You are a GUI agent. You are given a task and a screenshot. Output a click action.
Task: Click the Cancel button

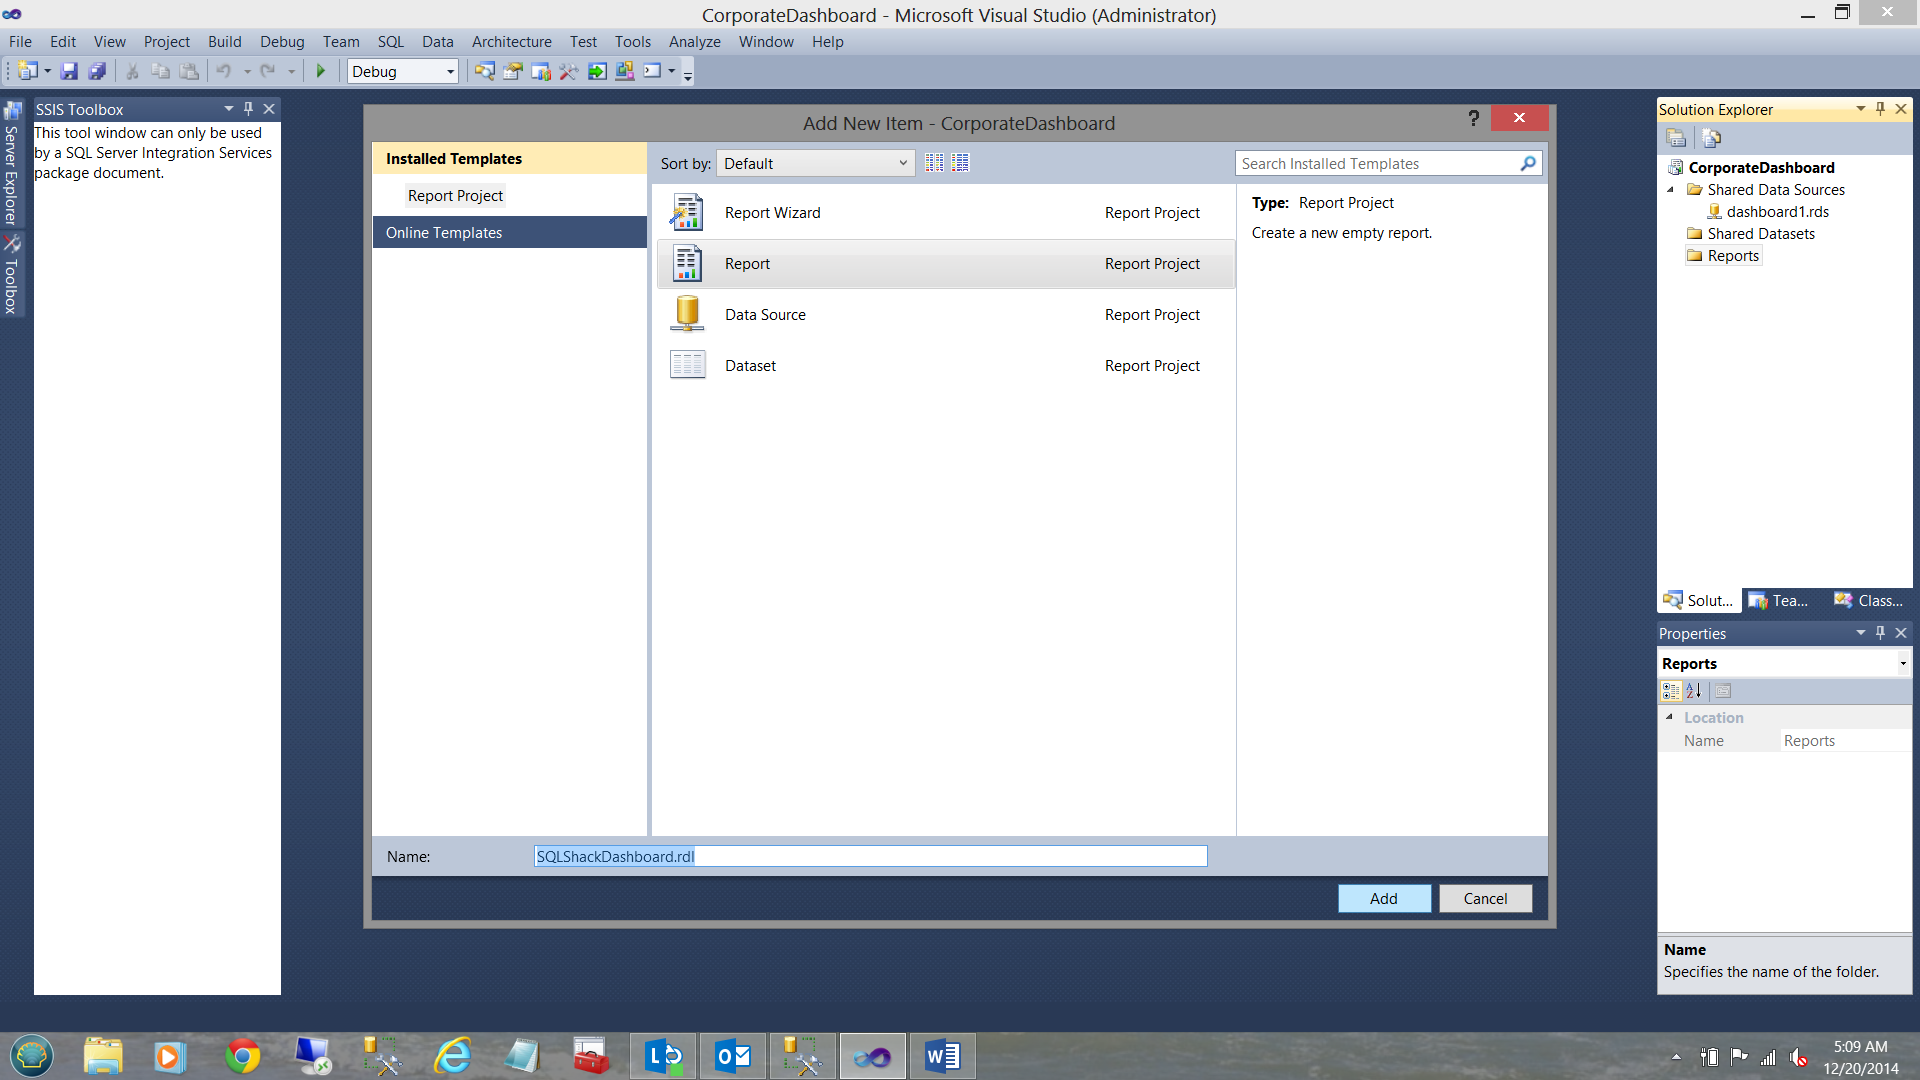1485,898
